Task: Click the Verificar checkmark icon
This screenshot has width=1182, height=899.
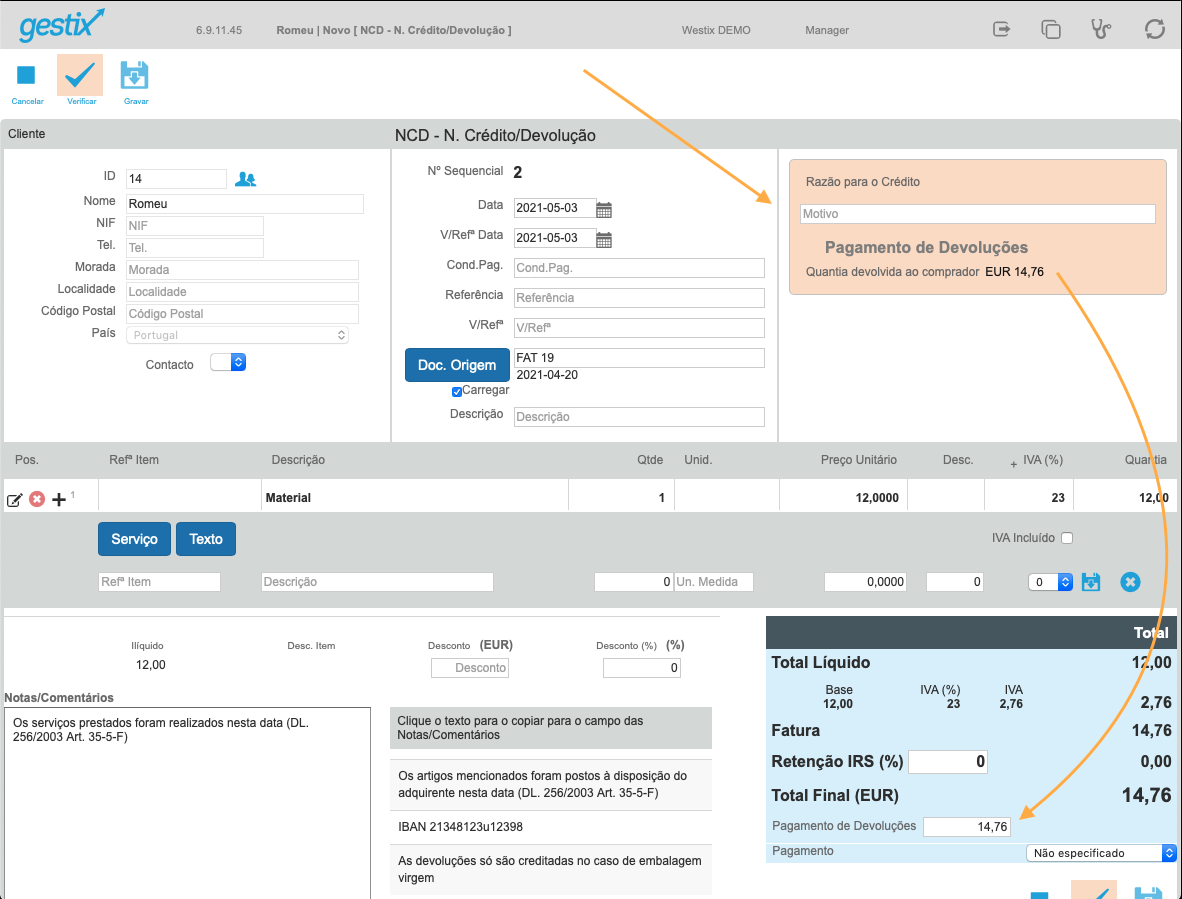Action: pyautogui.click(x=80, y=75)
